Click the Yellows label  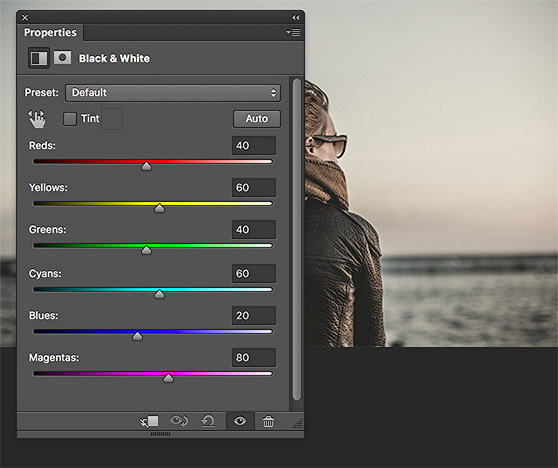[48, 188]
